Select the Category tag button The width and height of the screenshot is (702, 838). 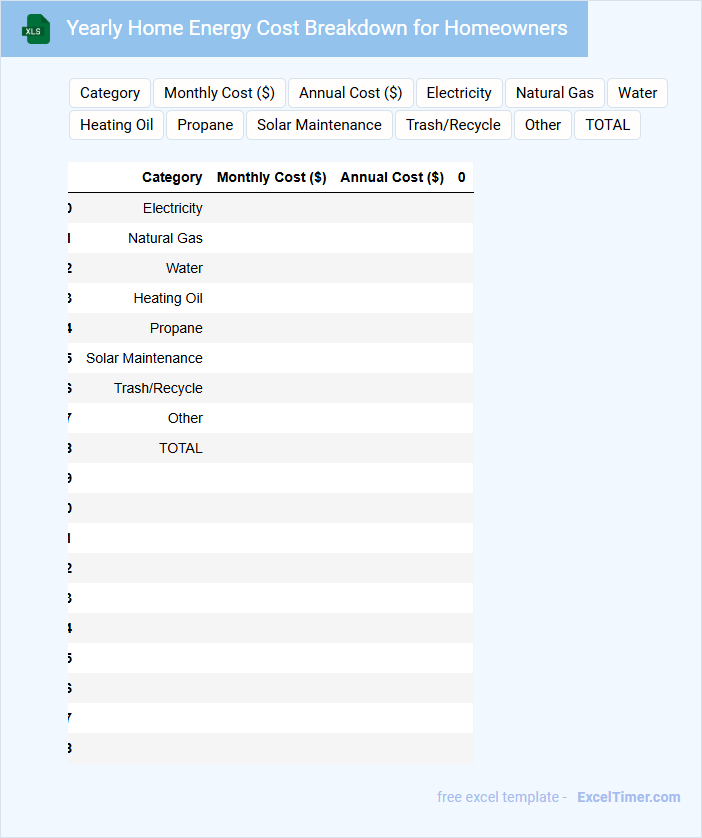pyautogui.click(x=110, y=93)
